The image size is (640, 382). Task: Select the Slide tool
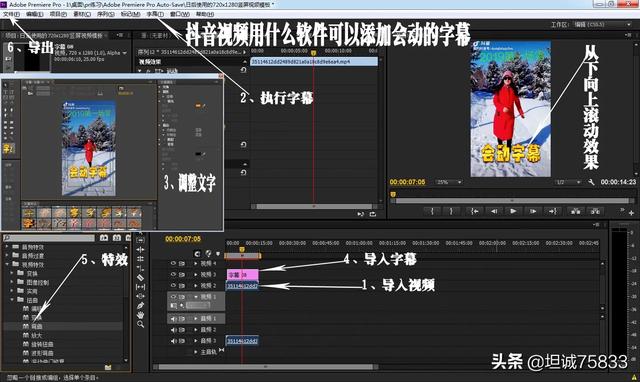tap(140, 296)
